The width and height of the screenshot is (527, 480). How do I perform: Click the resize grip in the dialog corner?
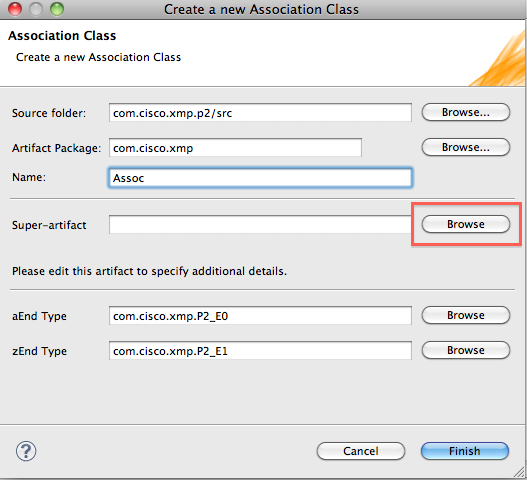click(520, 473)
